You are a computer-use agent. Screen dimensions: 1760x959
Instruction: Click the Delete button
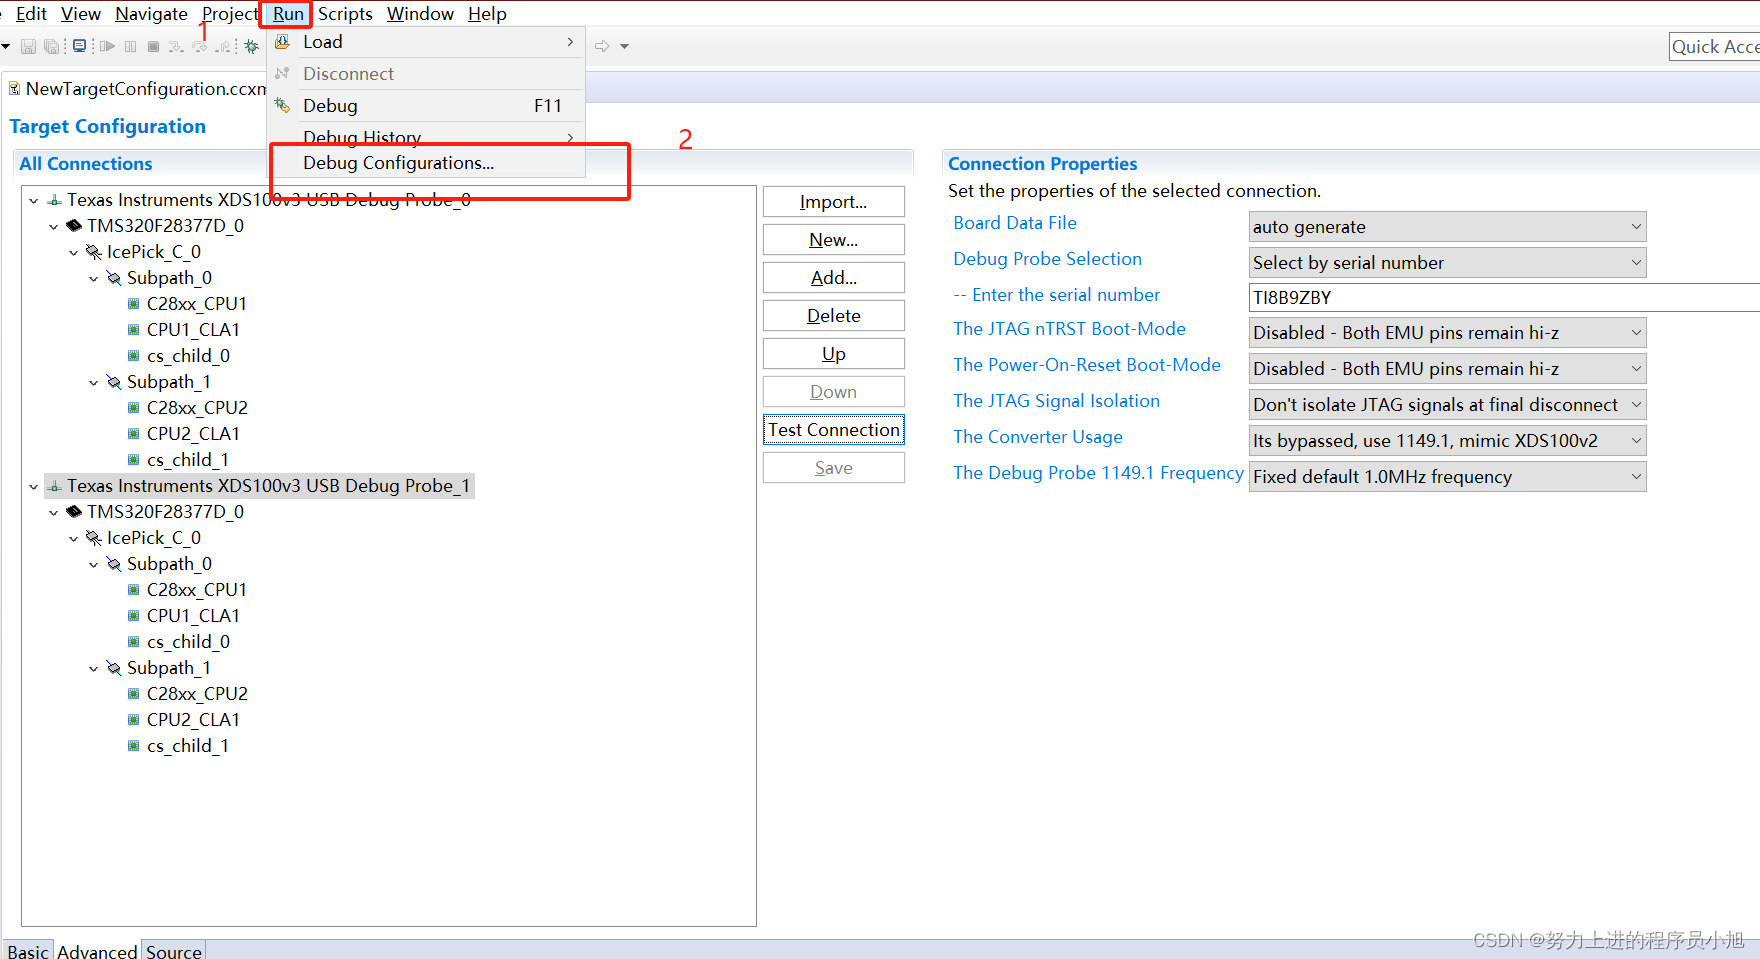pos(833,316)
